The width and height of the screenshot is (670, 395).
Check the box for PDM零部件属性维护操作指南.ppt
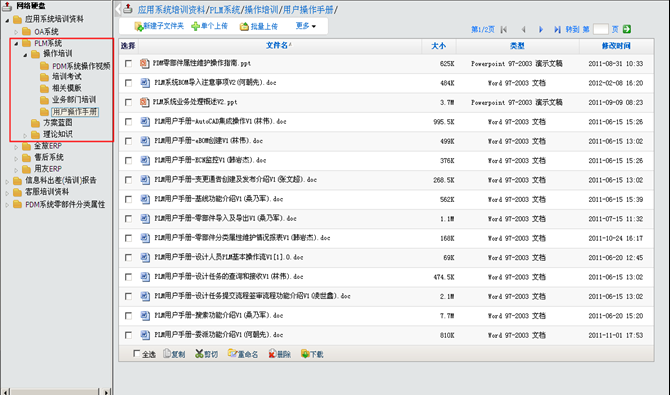click(x=128, y=63)
